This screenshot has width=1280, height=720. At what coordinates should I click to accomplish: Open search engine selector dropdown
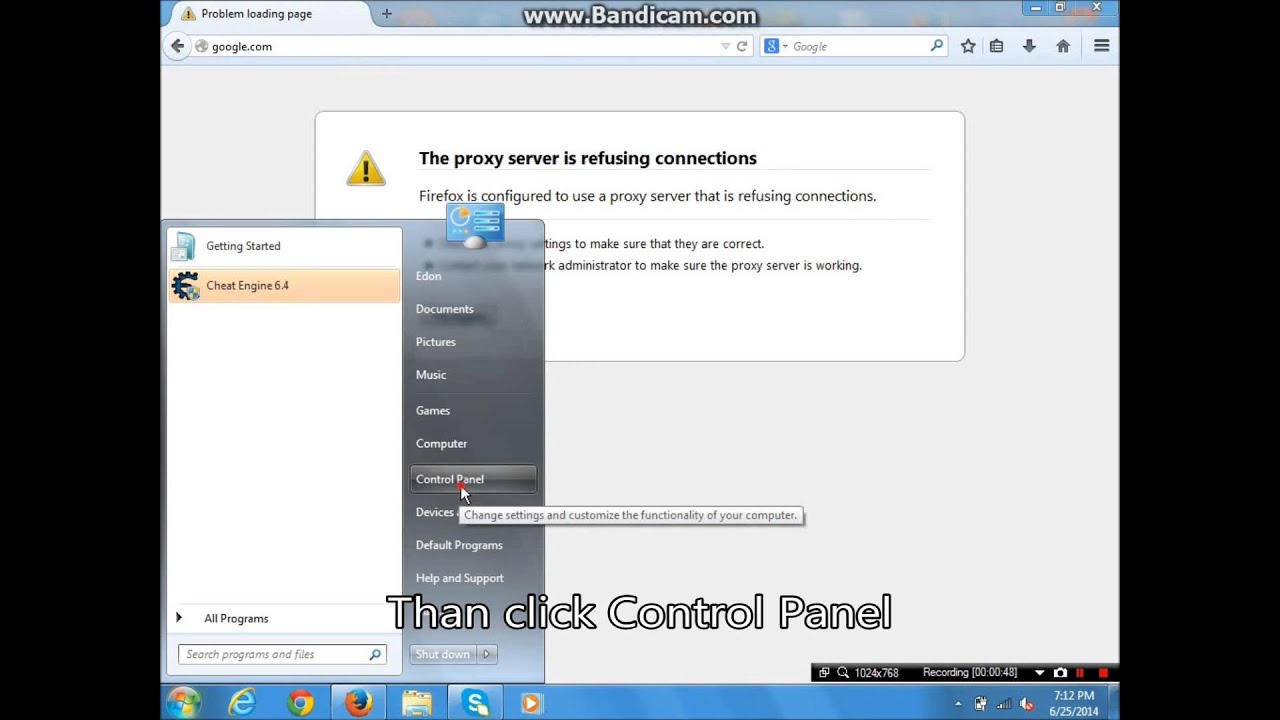click(775, 46)
